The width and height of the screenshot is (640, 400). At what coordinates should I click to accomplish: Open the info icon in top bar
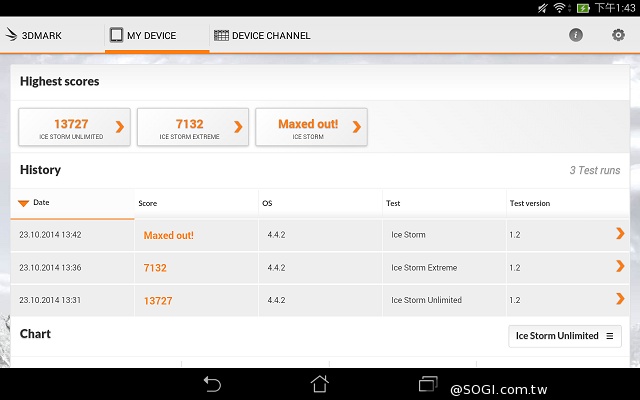[576, 35]
